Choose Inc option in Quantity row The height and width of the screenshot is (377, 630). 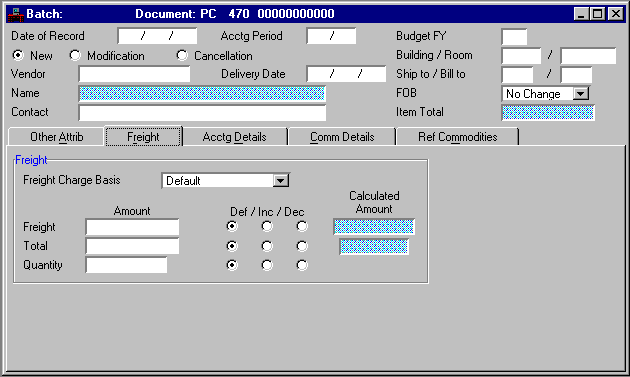point(267,265)
